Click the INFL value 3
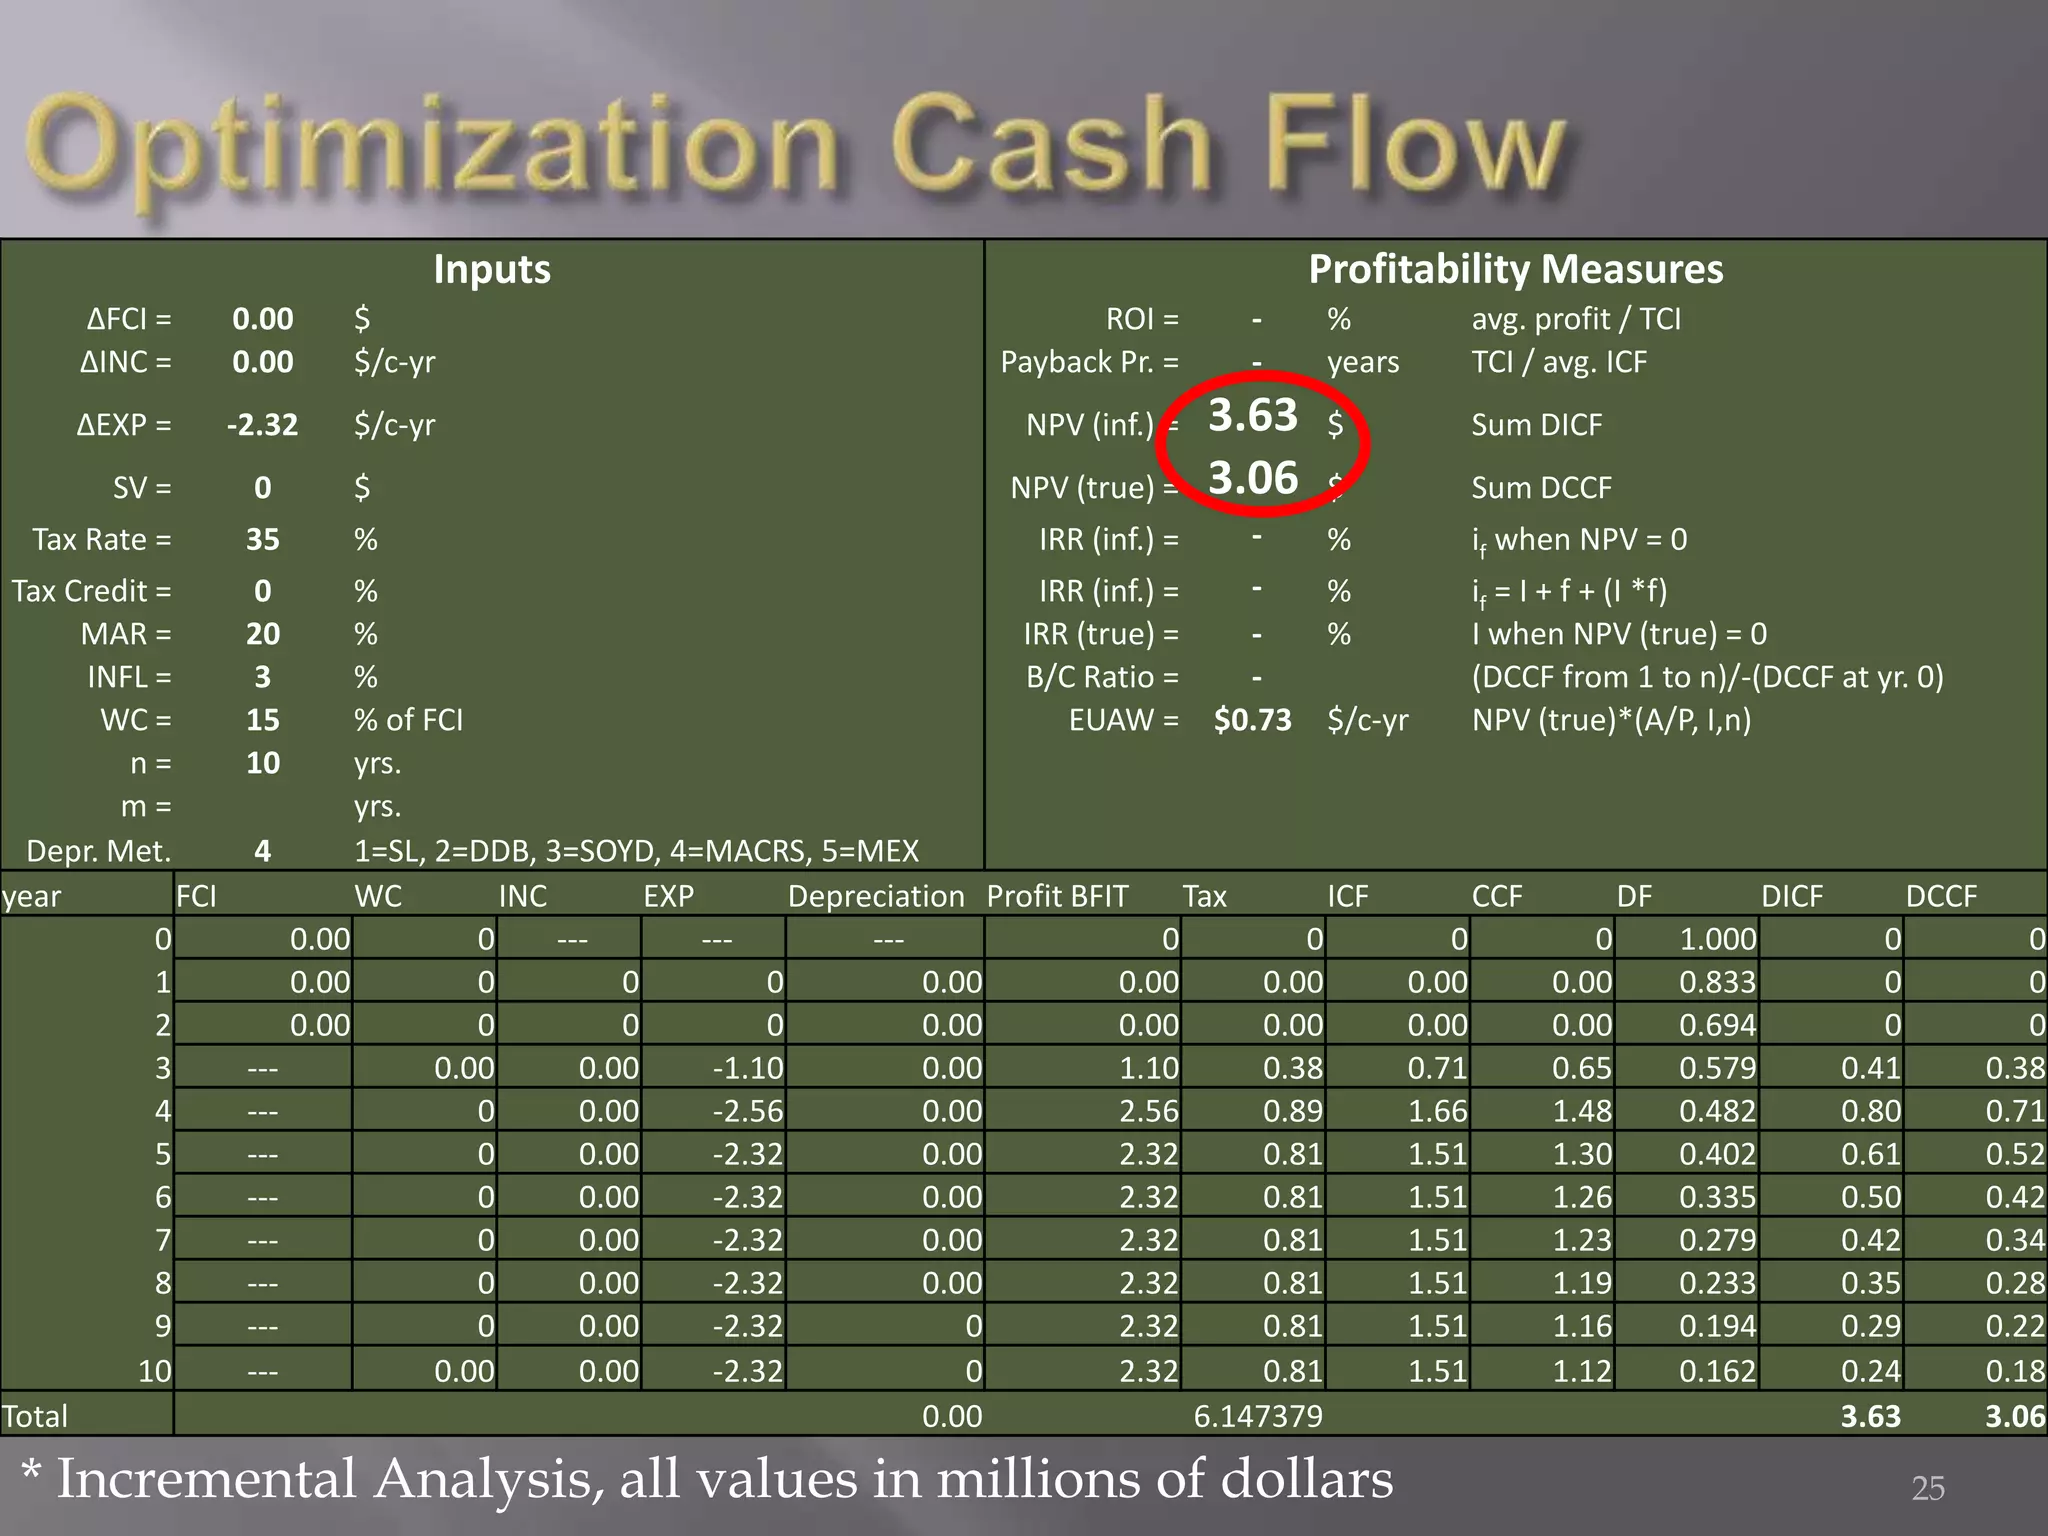 [262, 677]
